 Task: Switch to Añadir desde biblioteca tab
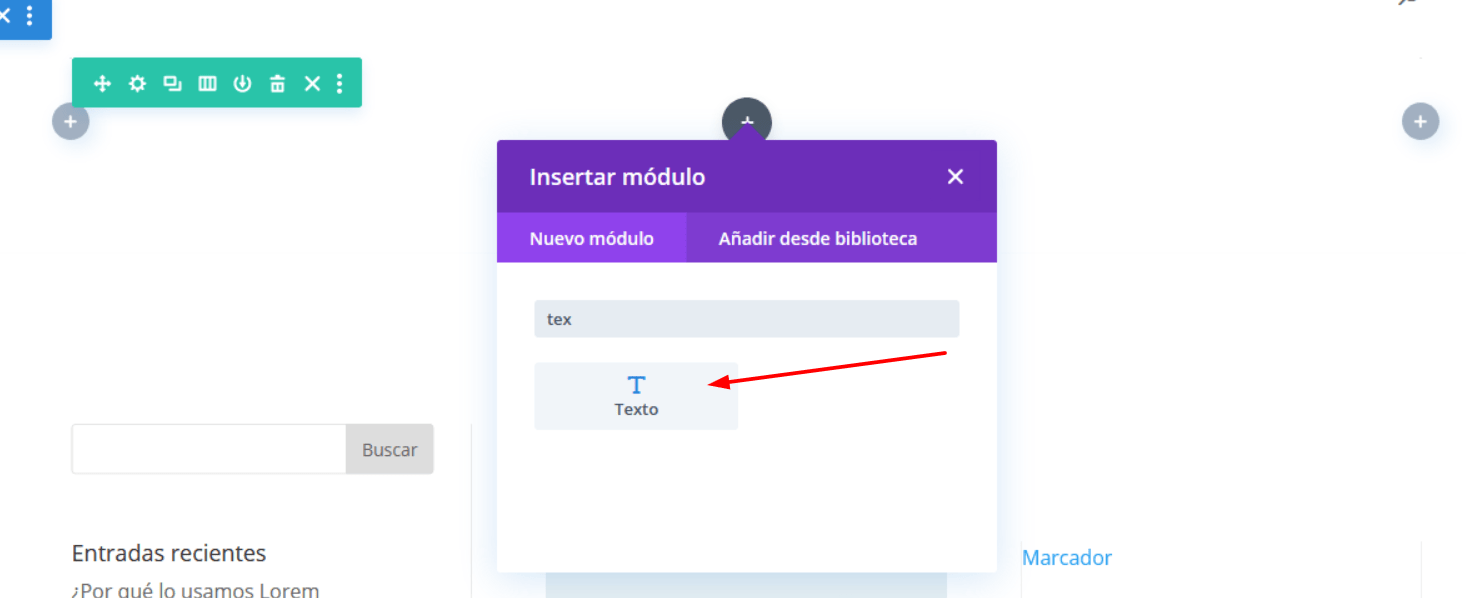point(818,238)
